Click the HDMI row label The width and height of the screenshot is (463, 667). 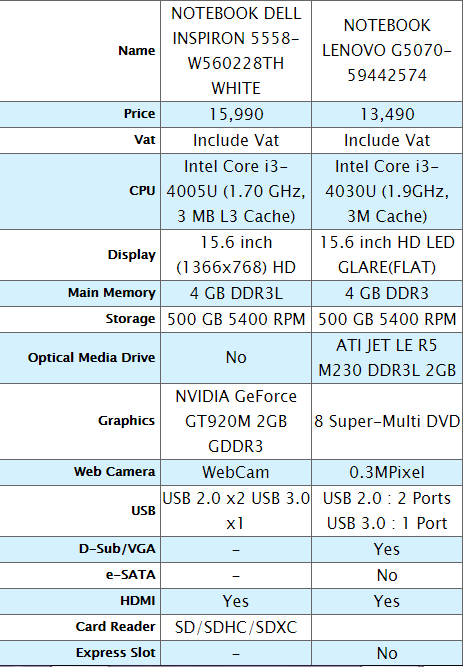point(138,601)
